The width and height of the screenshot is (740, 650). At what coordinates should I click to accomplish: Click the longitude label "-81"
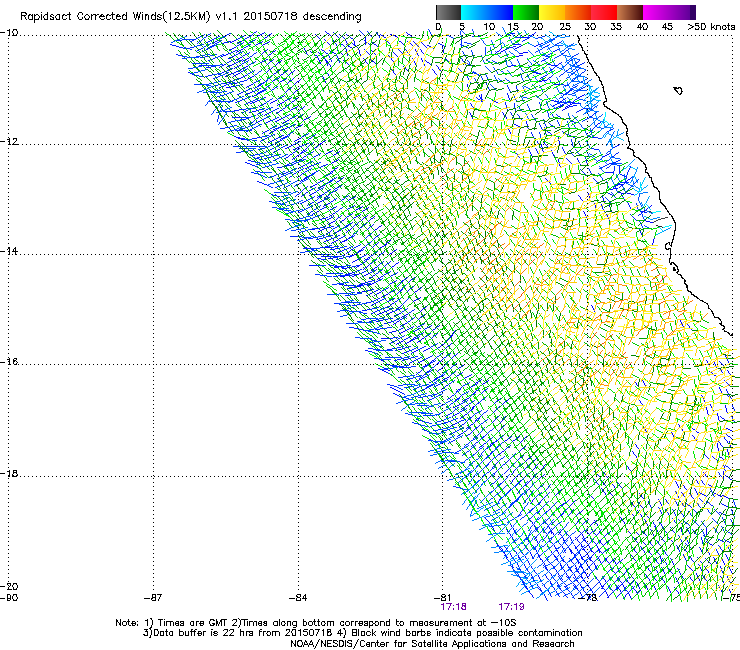pos(442,598)
